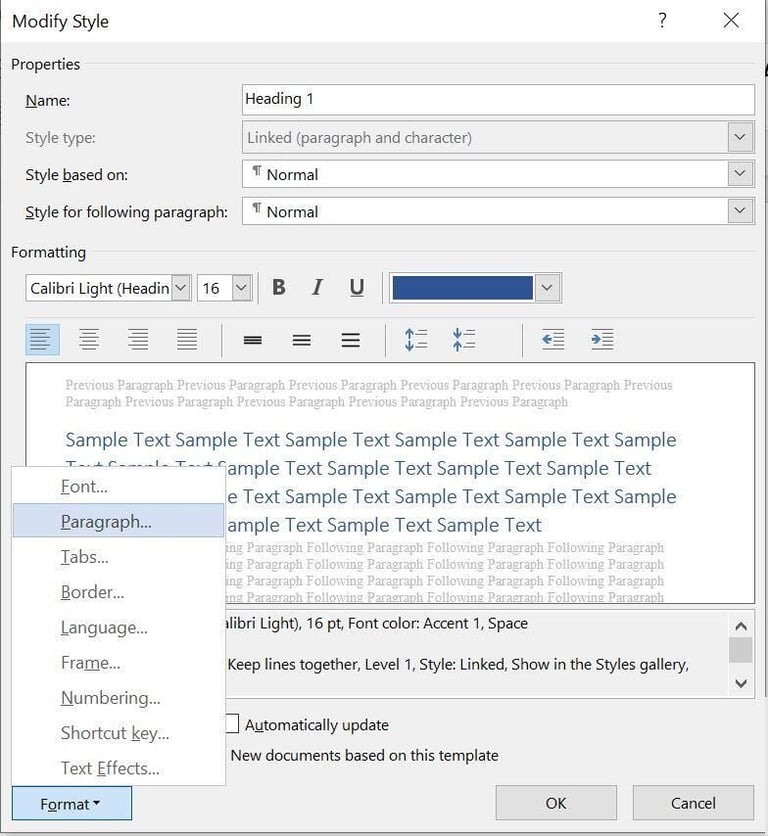Image resolution: width=768 pixels, height=836 pixels.
Task: Select double line spacing icon
Action: (x=350, y=340)
